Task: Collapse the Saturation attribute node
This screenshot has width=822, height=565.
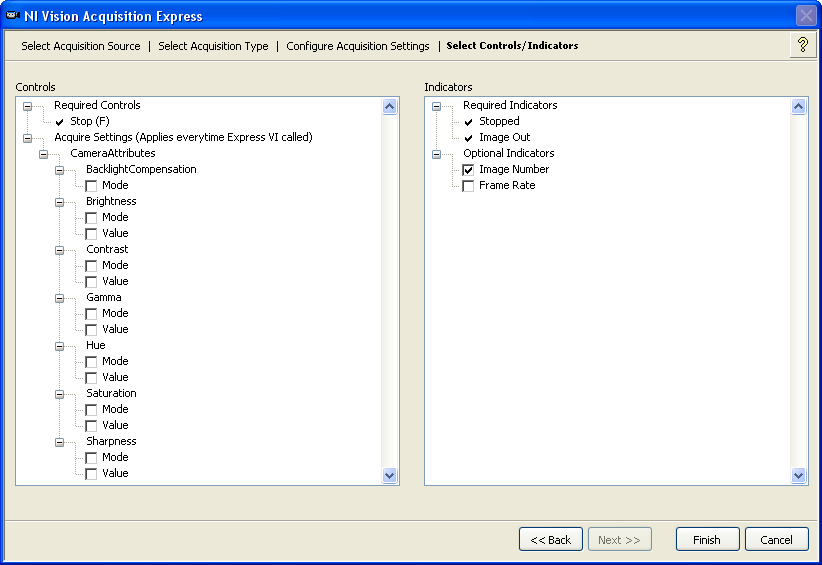Action: pos(60,394)
